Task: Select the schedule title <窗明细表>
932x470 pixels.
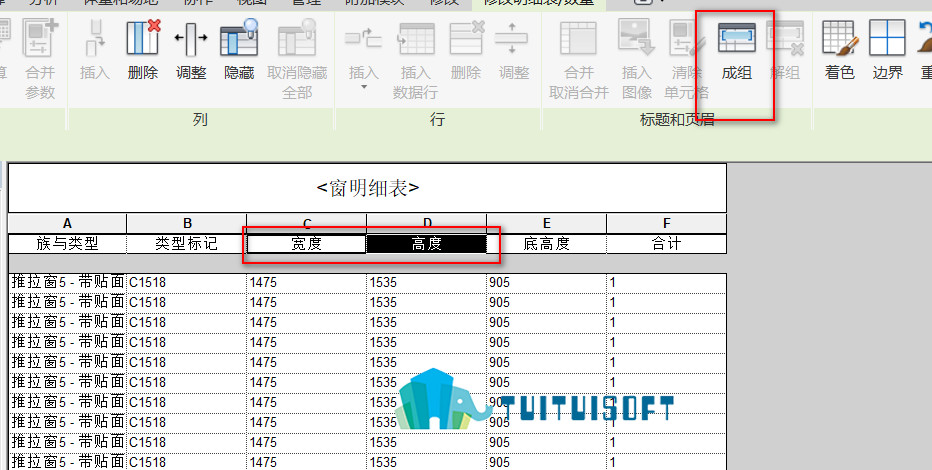Action: tap(367, 188)
